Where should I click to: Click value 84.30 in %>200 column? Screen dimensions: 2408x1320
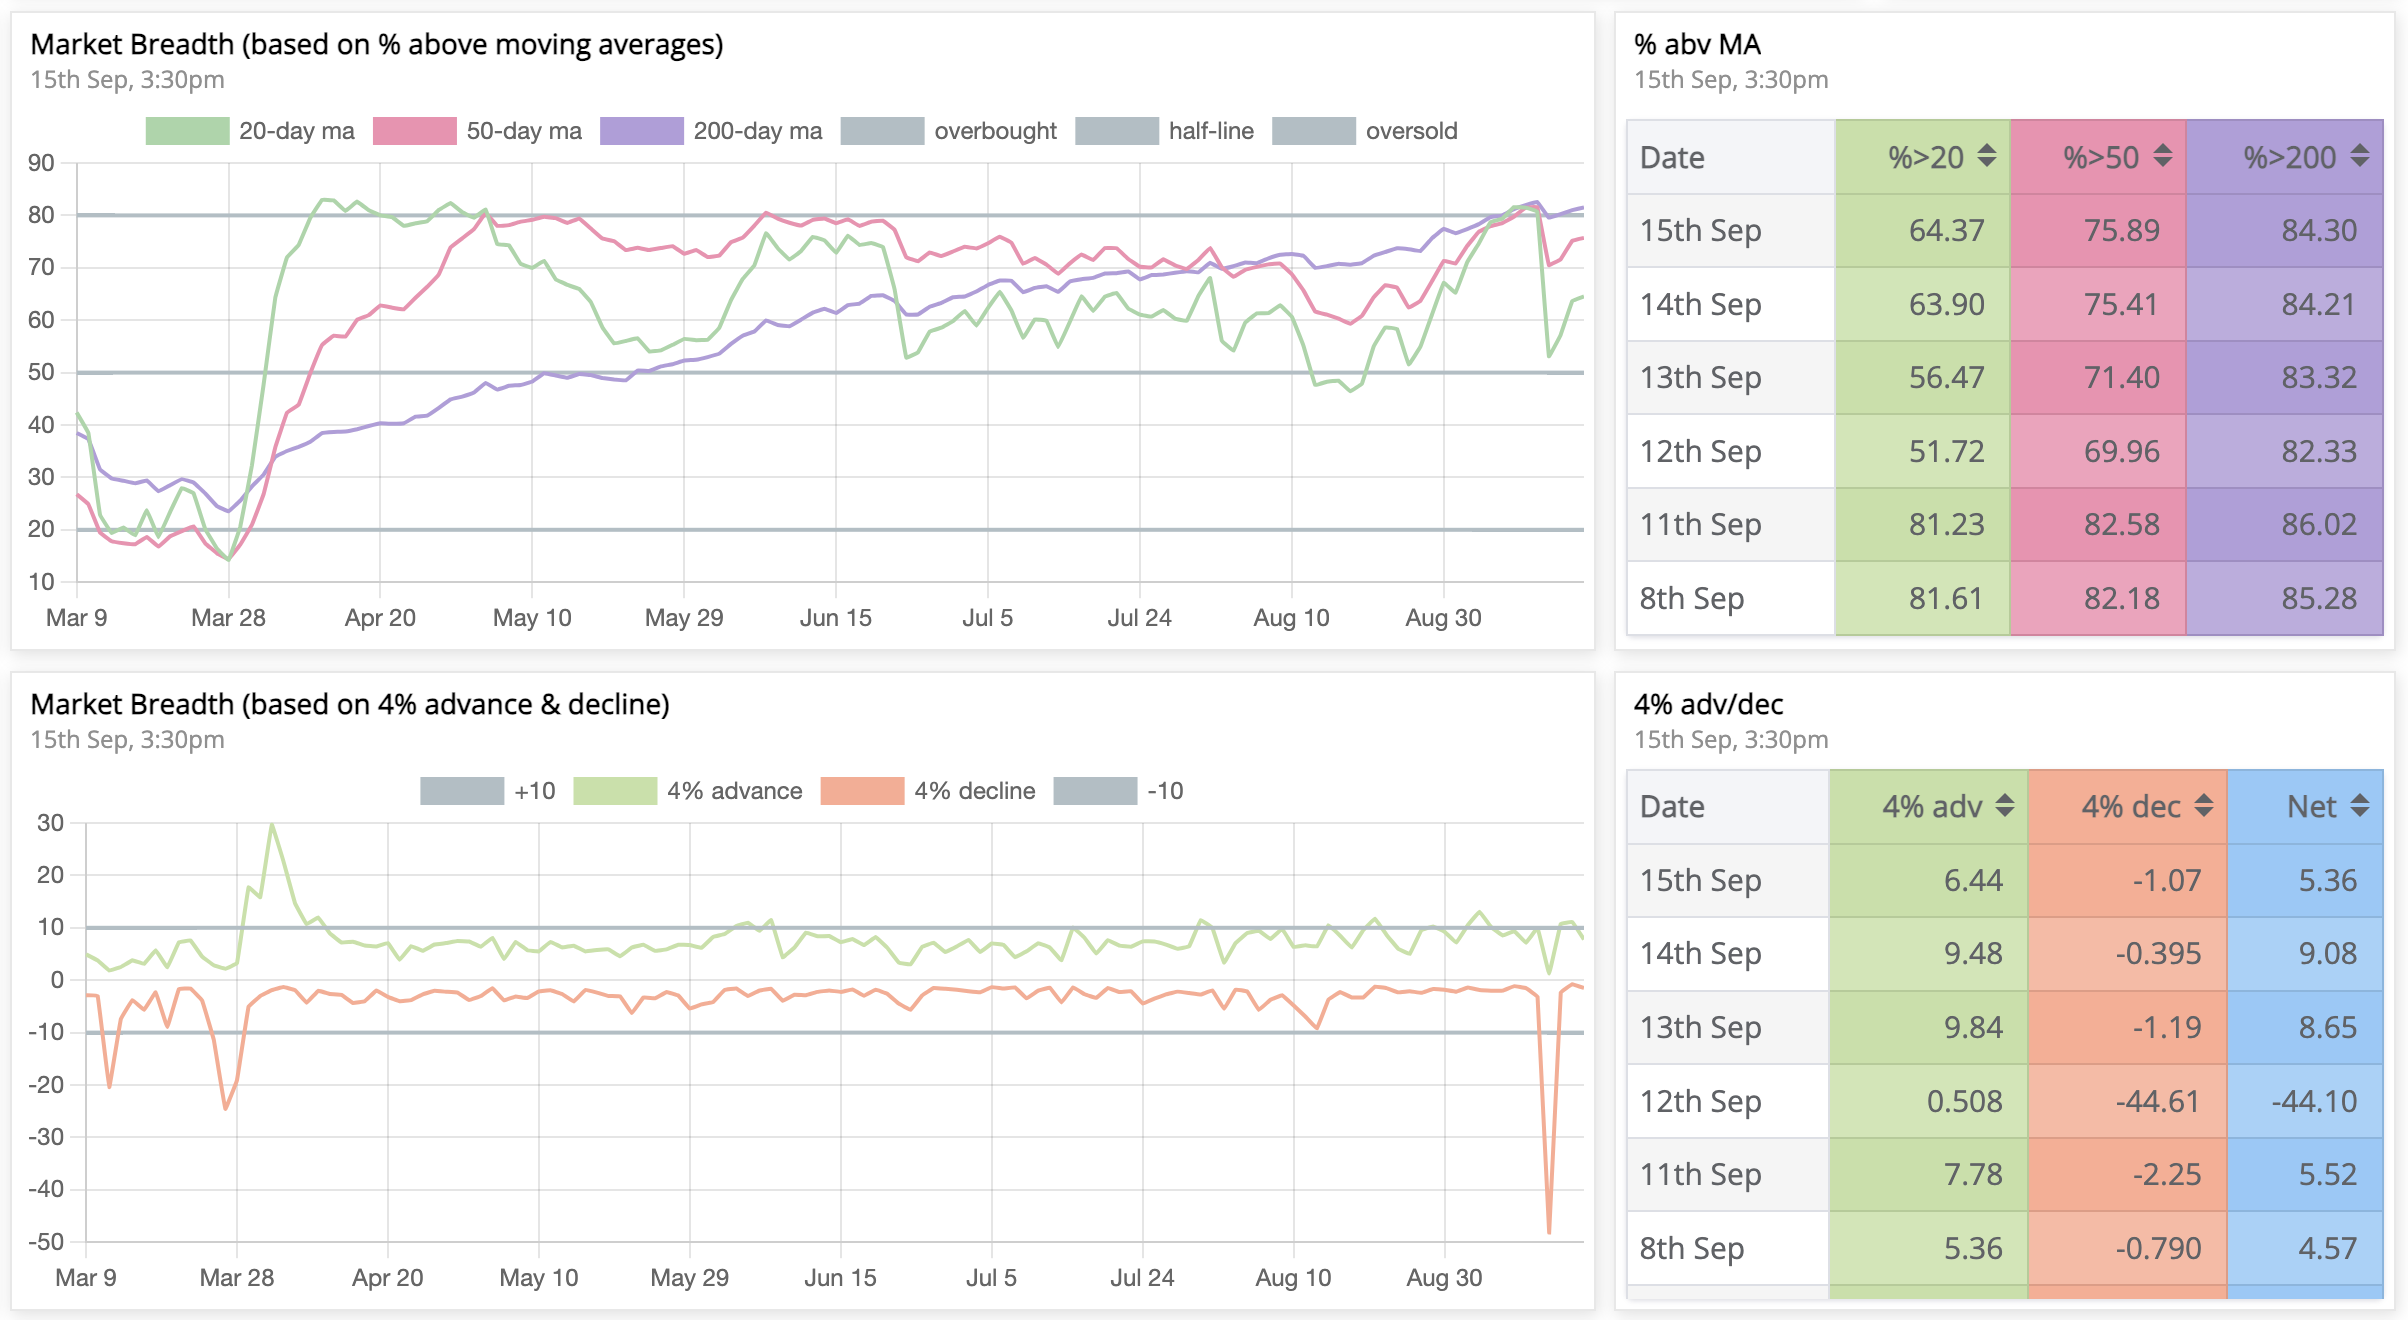[x=2319, y=230]
